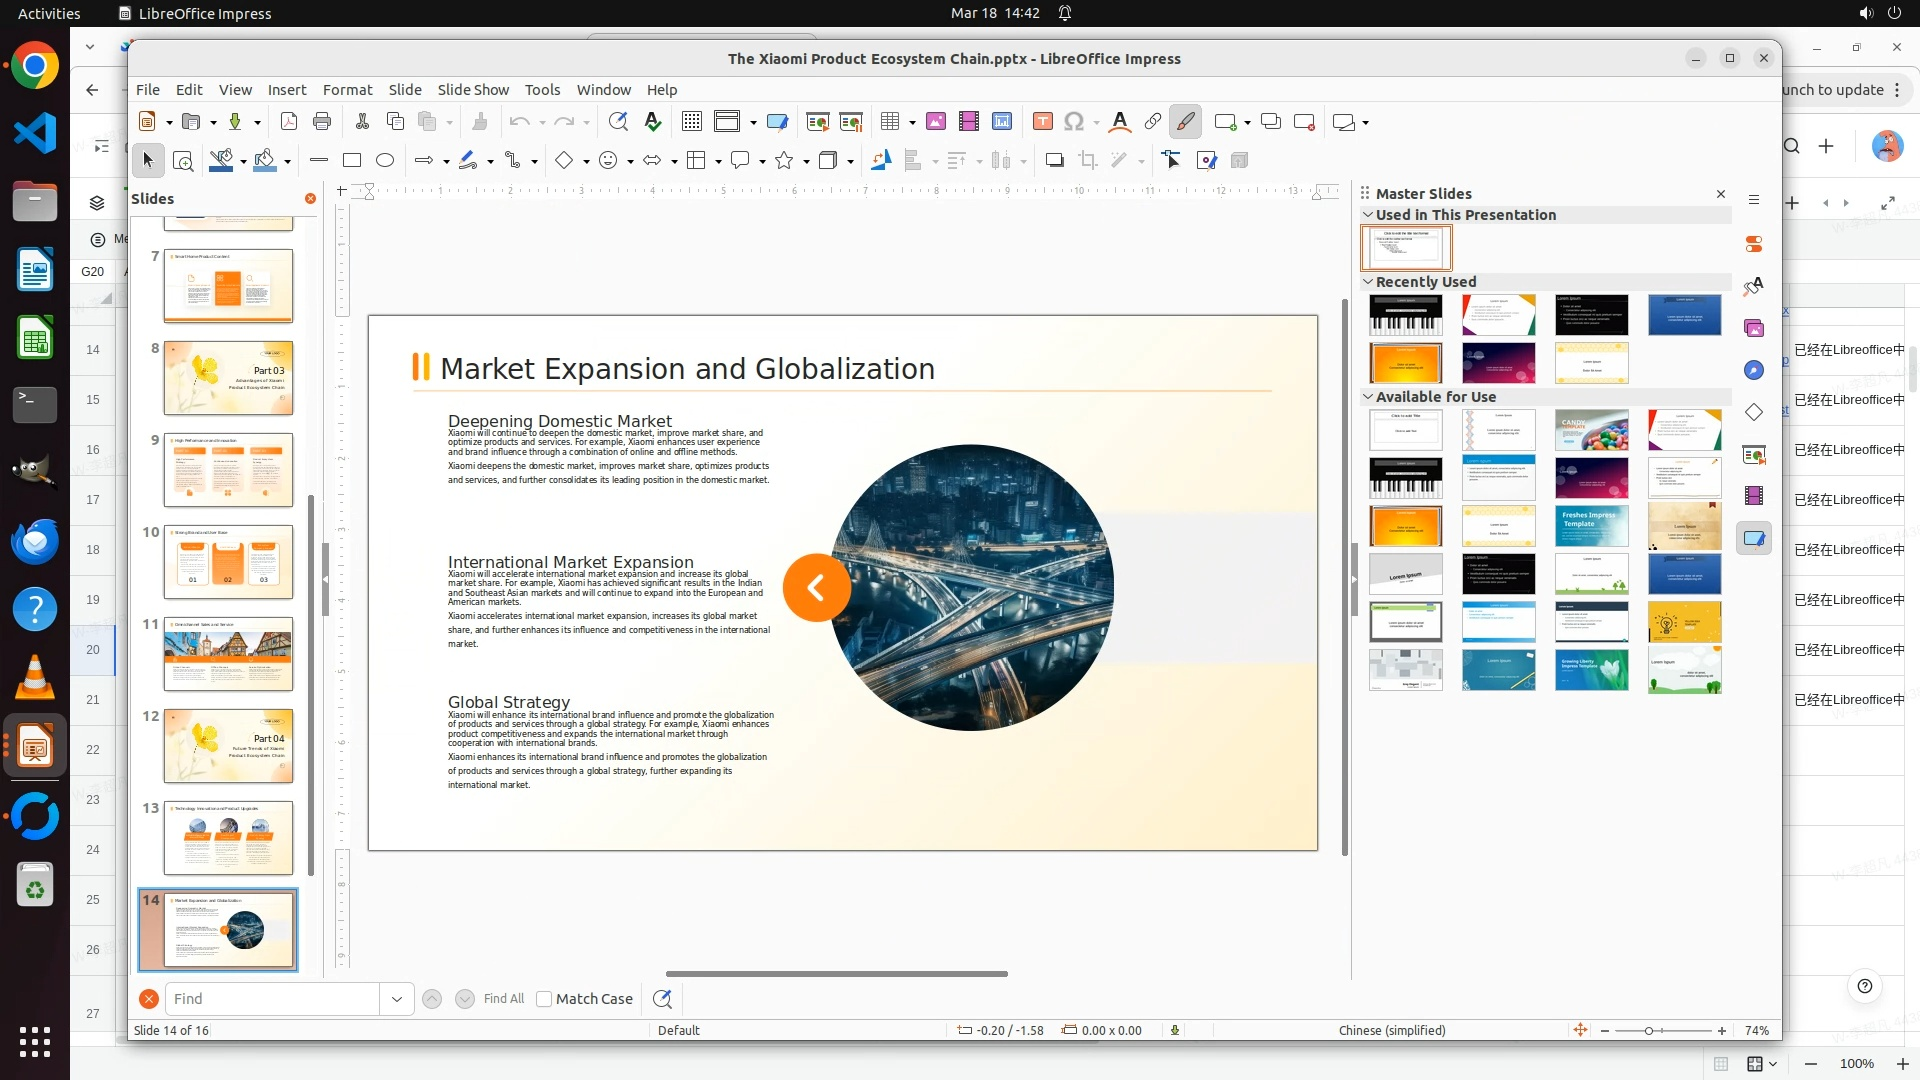The height and width of the screenshot is (1080, 1920).
Task: Open the Find field history dropdown
Action: coord(397,998)
